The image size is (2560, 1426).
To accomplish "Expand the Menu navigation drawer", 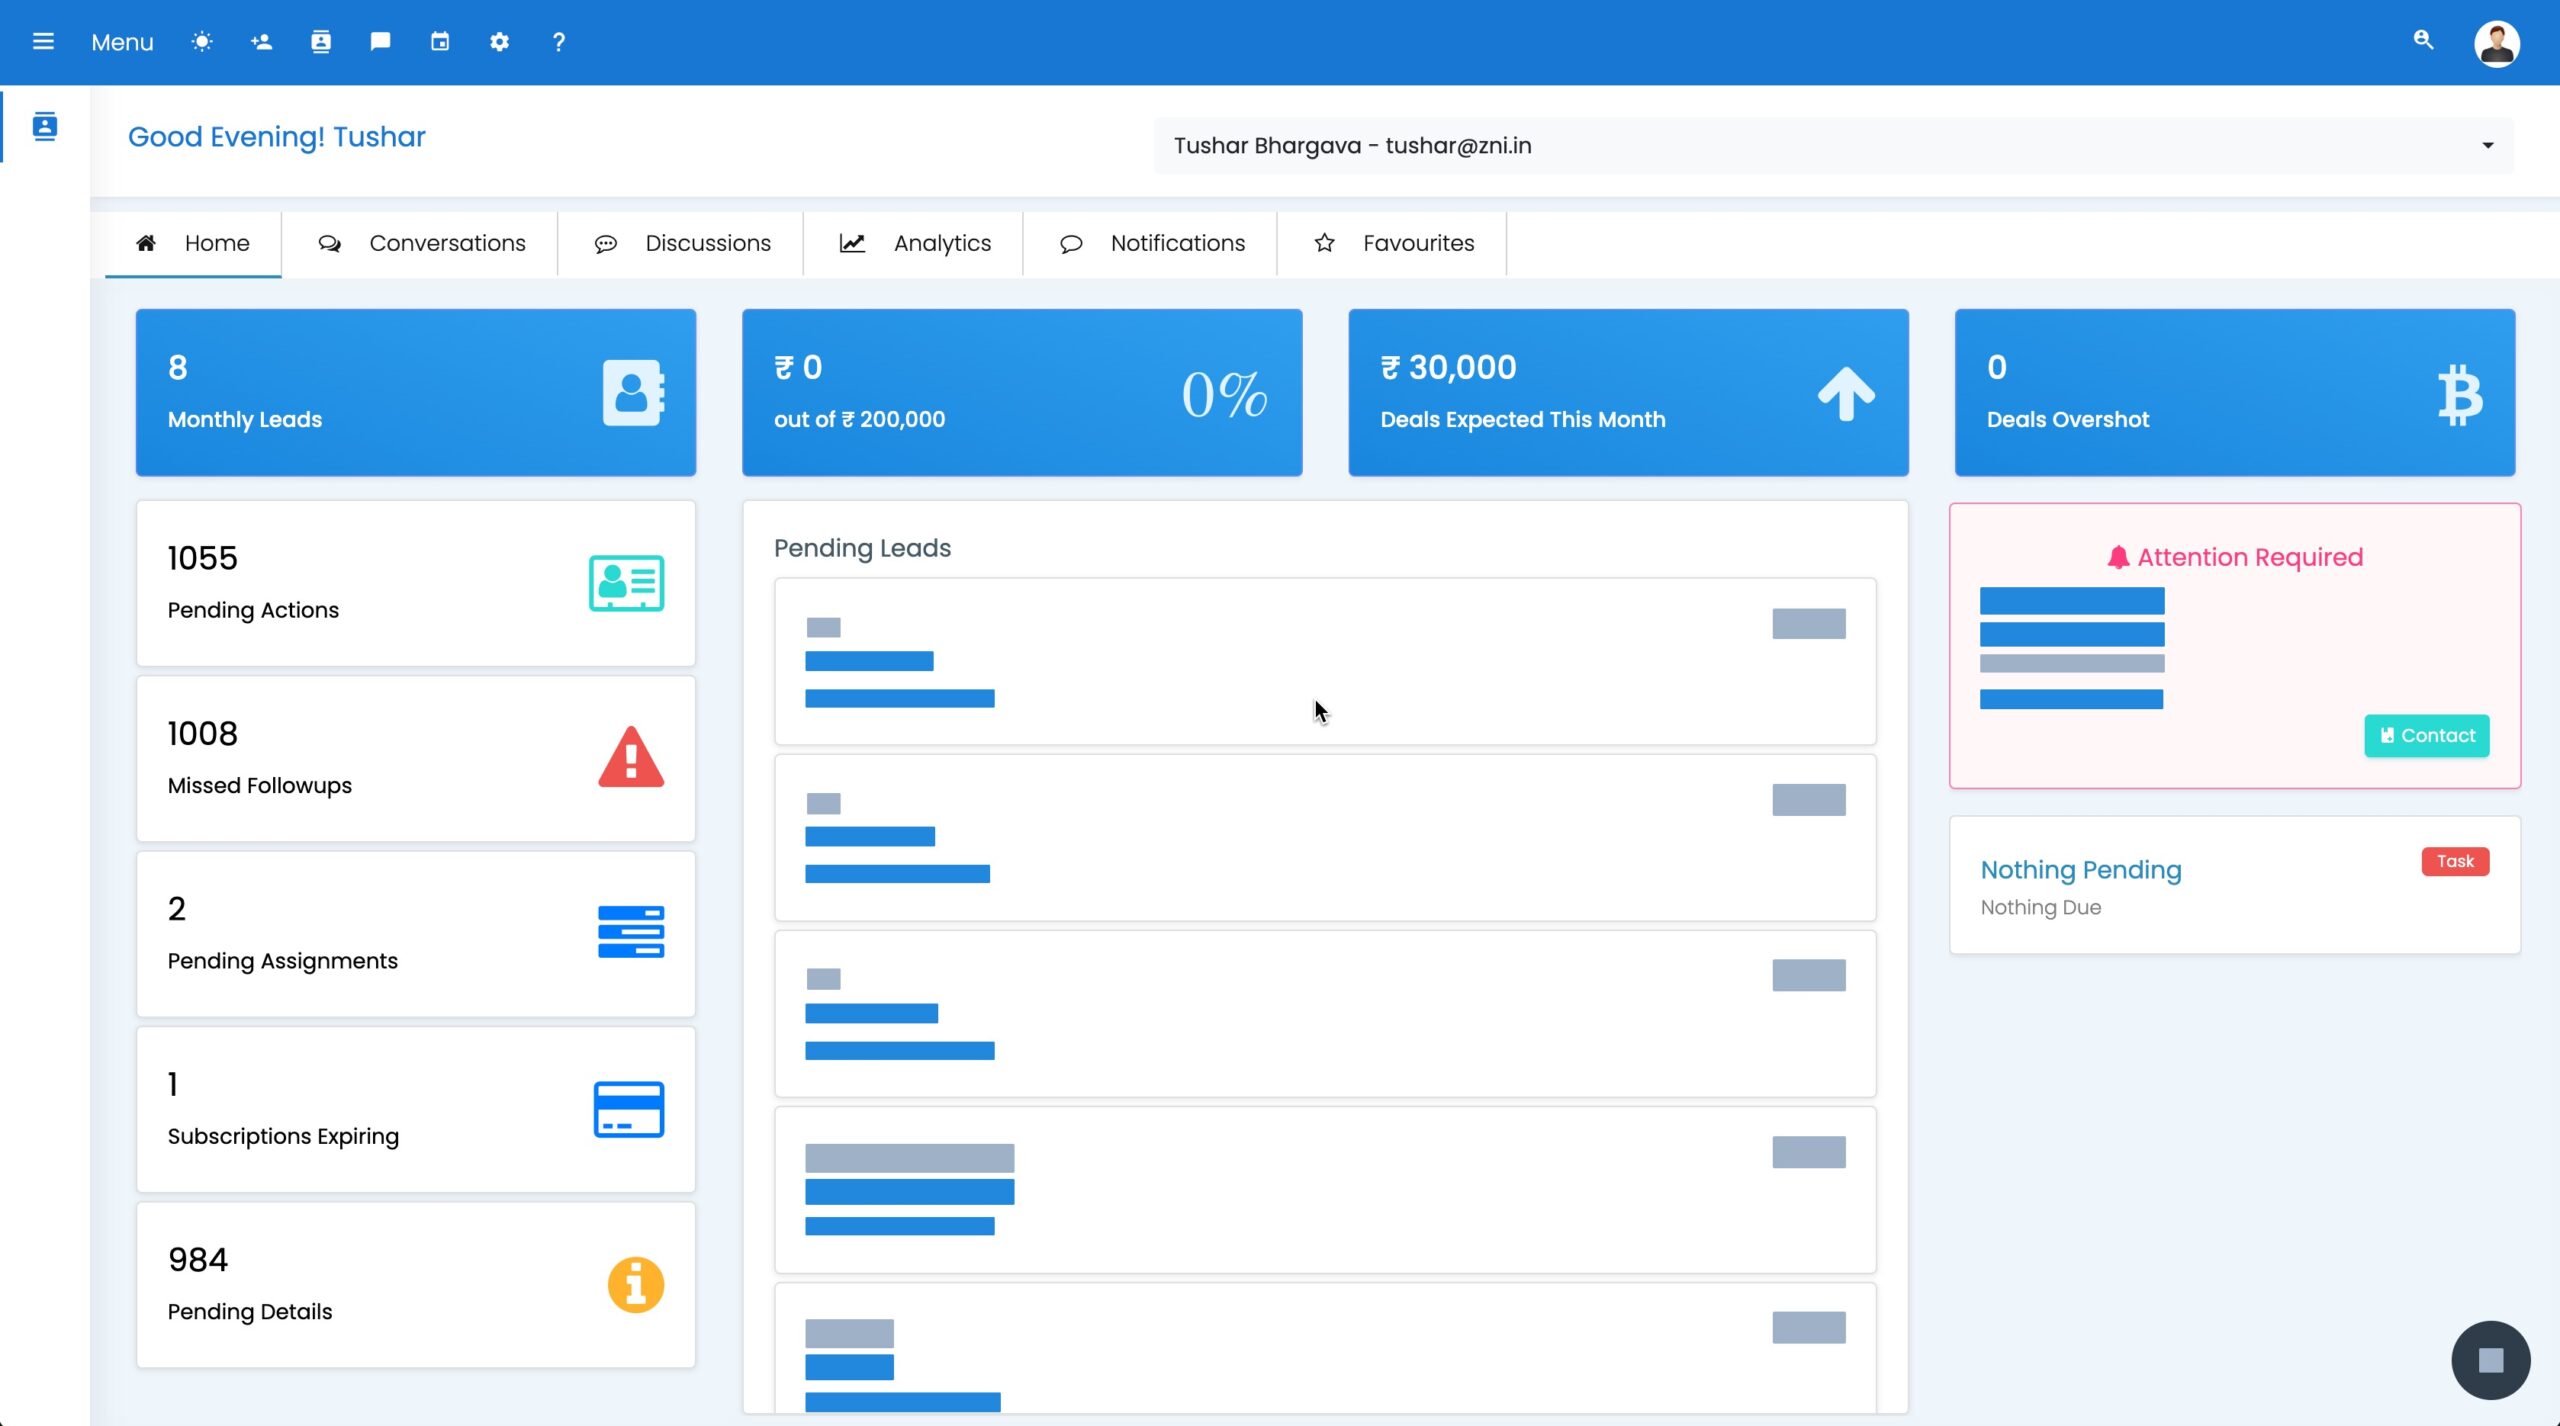I will (x=42, y=40).
